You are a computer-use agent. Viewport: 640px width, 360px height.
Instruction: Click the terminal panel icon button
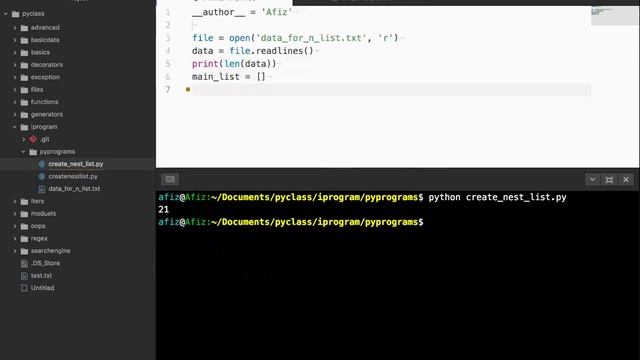pos(170,180)
